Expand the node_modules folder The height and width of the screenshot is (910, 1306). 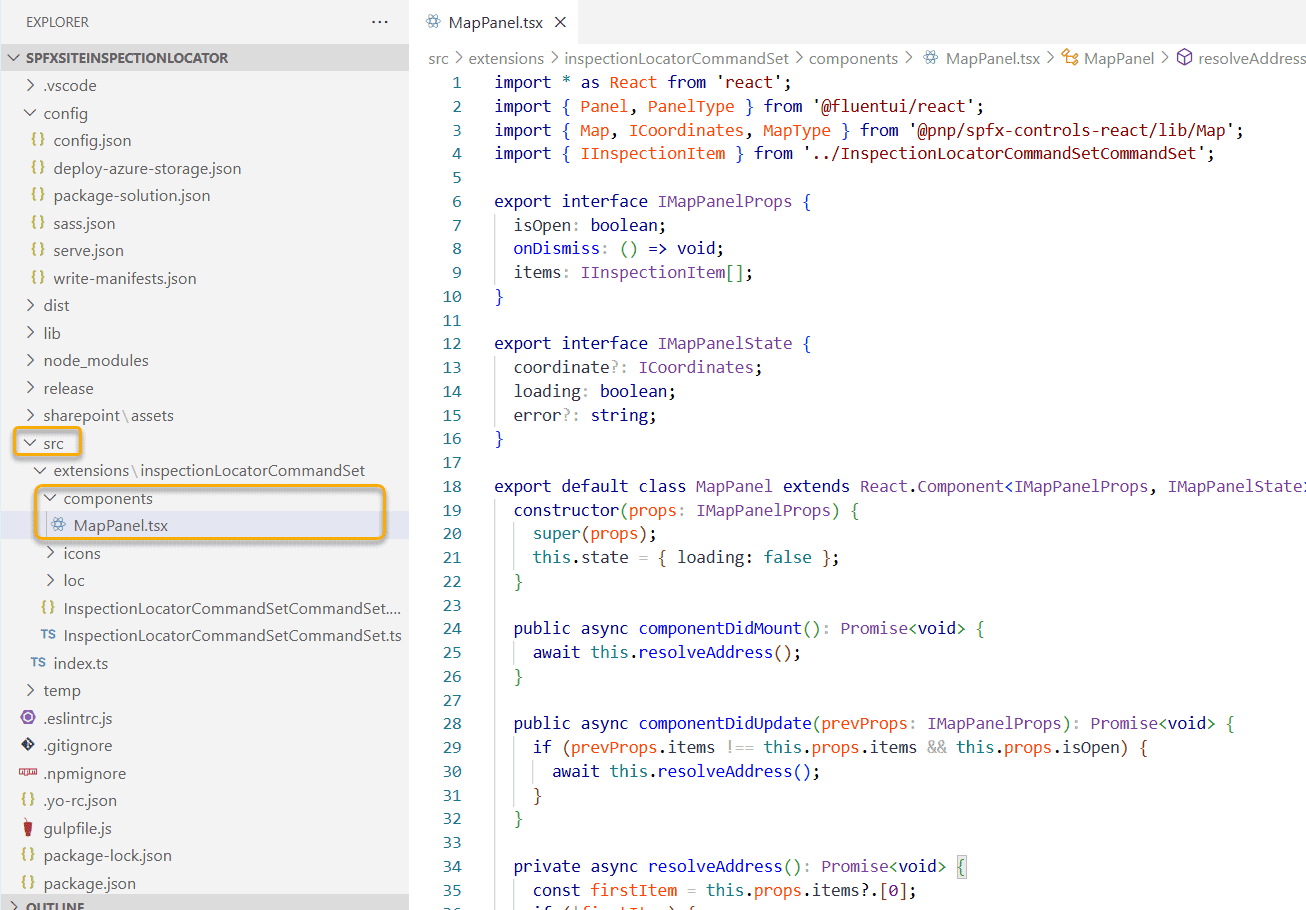tap(30, 360)
